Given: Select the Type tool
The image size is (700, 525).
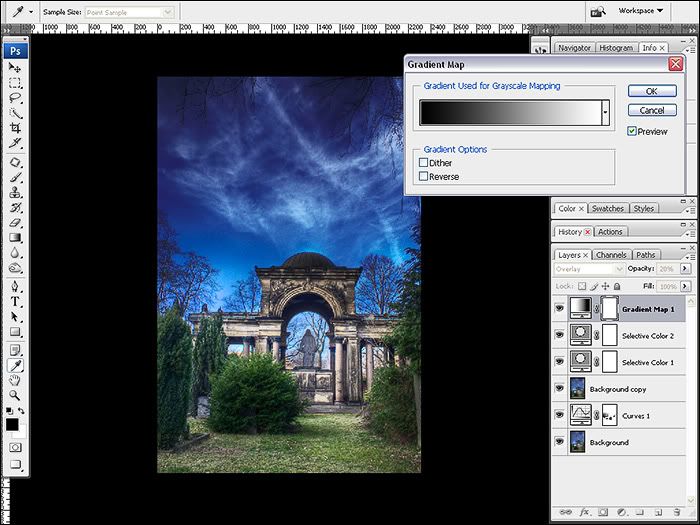Looking at the screenshot, I should point(15,301).
